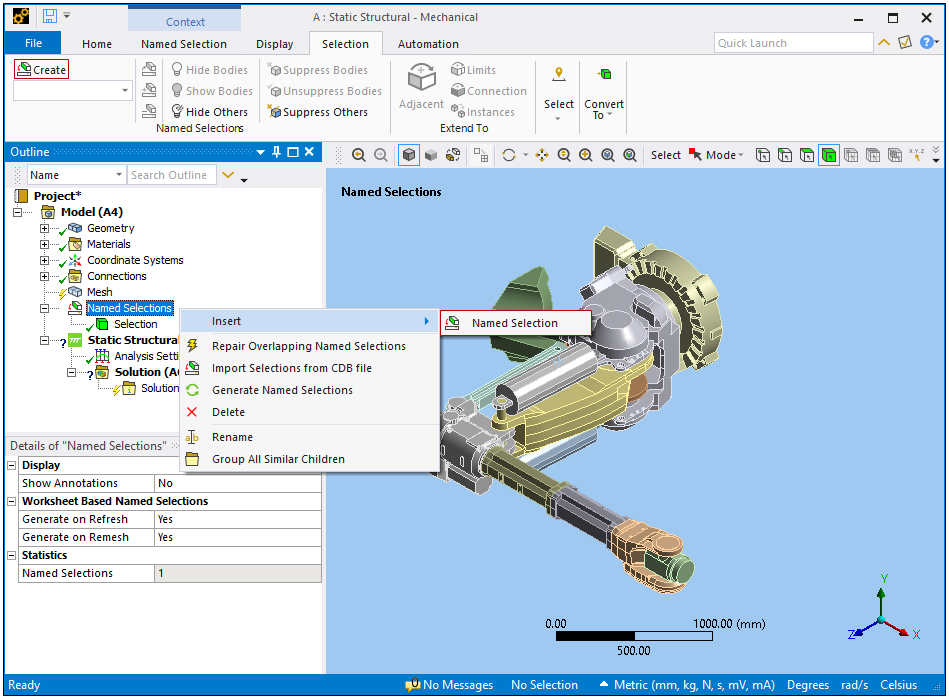Switch to the Display ribbon tab
The width and height of the screenshot is (949, 699).
[274, 44]
